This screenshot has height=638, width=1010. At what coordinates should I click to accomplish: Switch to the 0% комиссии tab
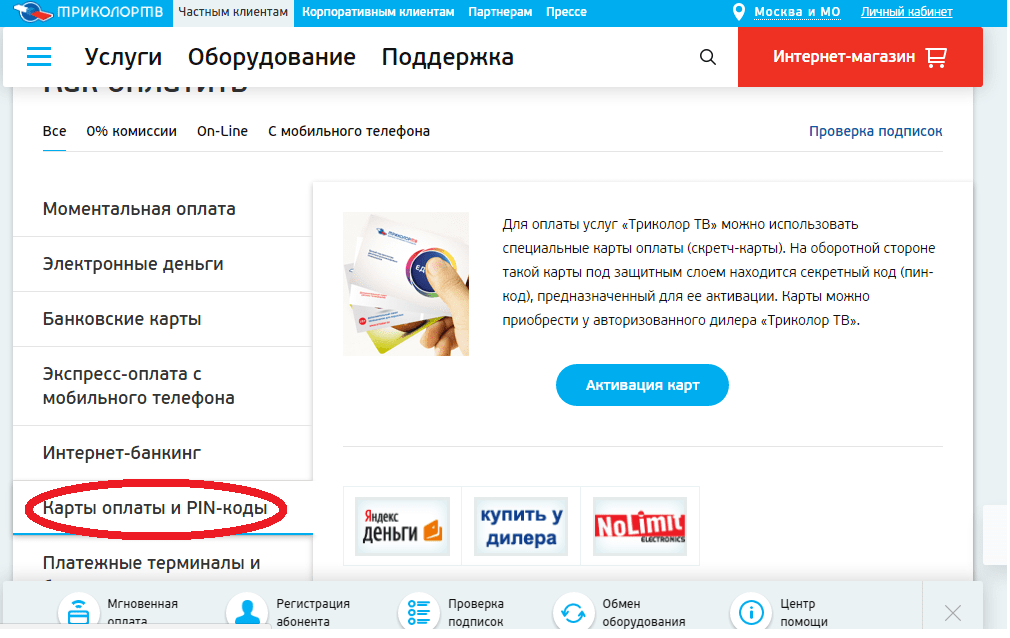[x=131, y=131]
